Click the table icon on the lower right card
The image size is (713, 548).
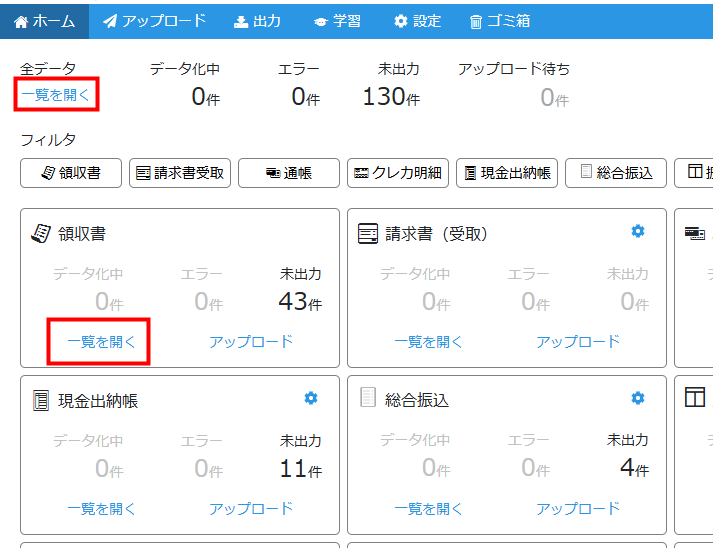point(695,397)
